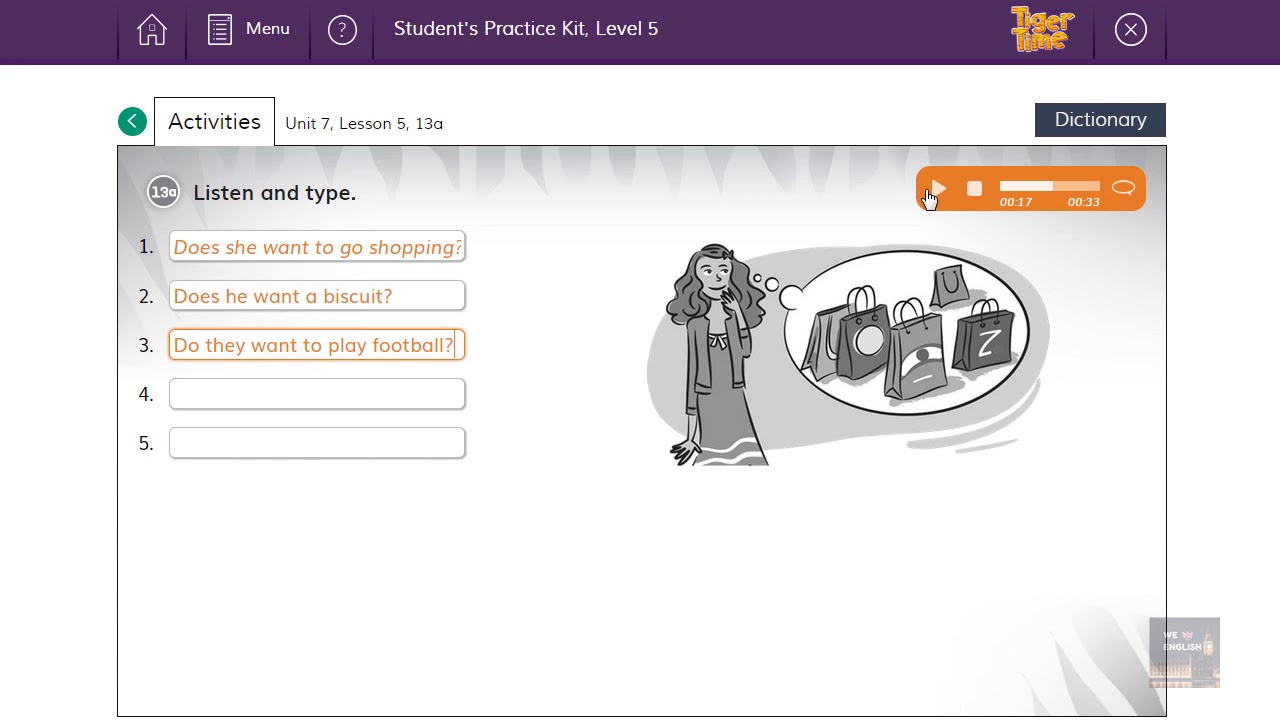The image size is (1280, 720).
Task: Click the 13a activity badge
Action: 163,192
